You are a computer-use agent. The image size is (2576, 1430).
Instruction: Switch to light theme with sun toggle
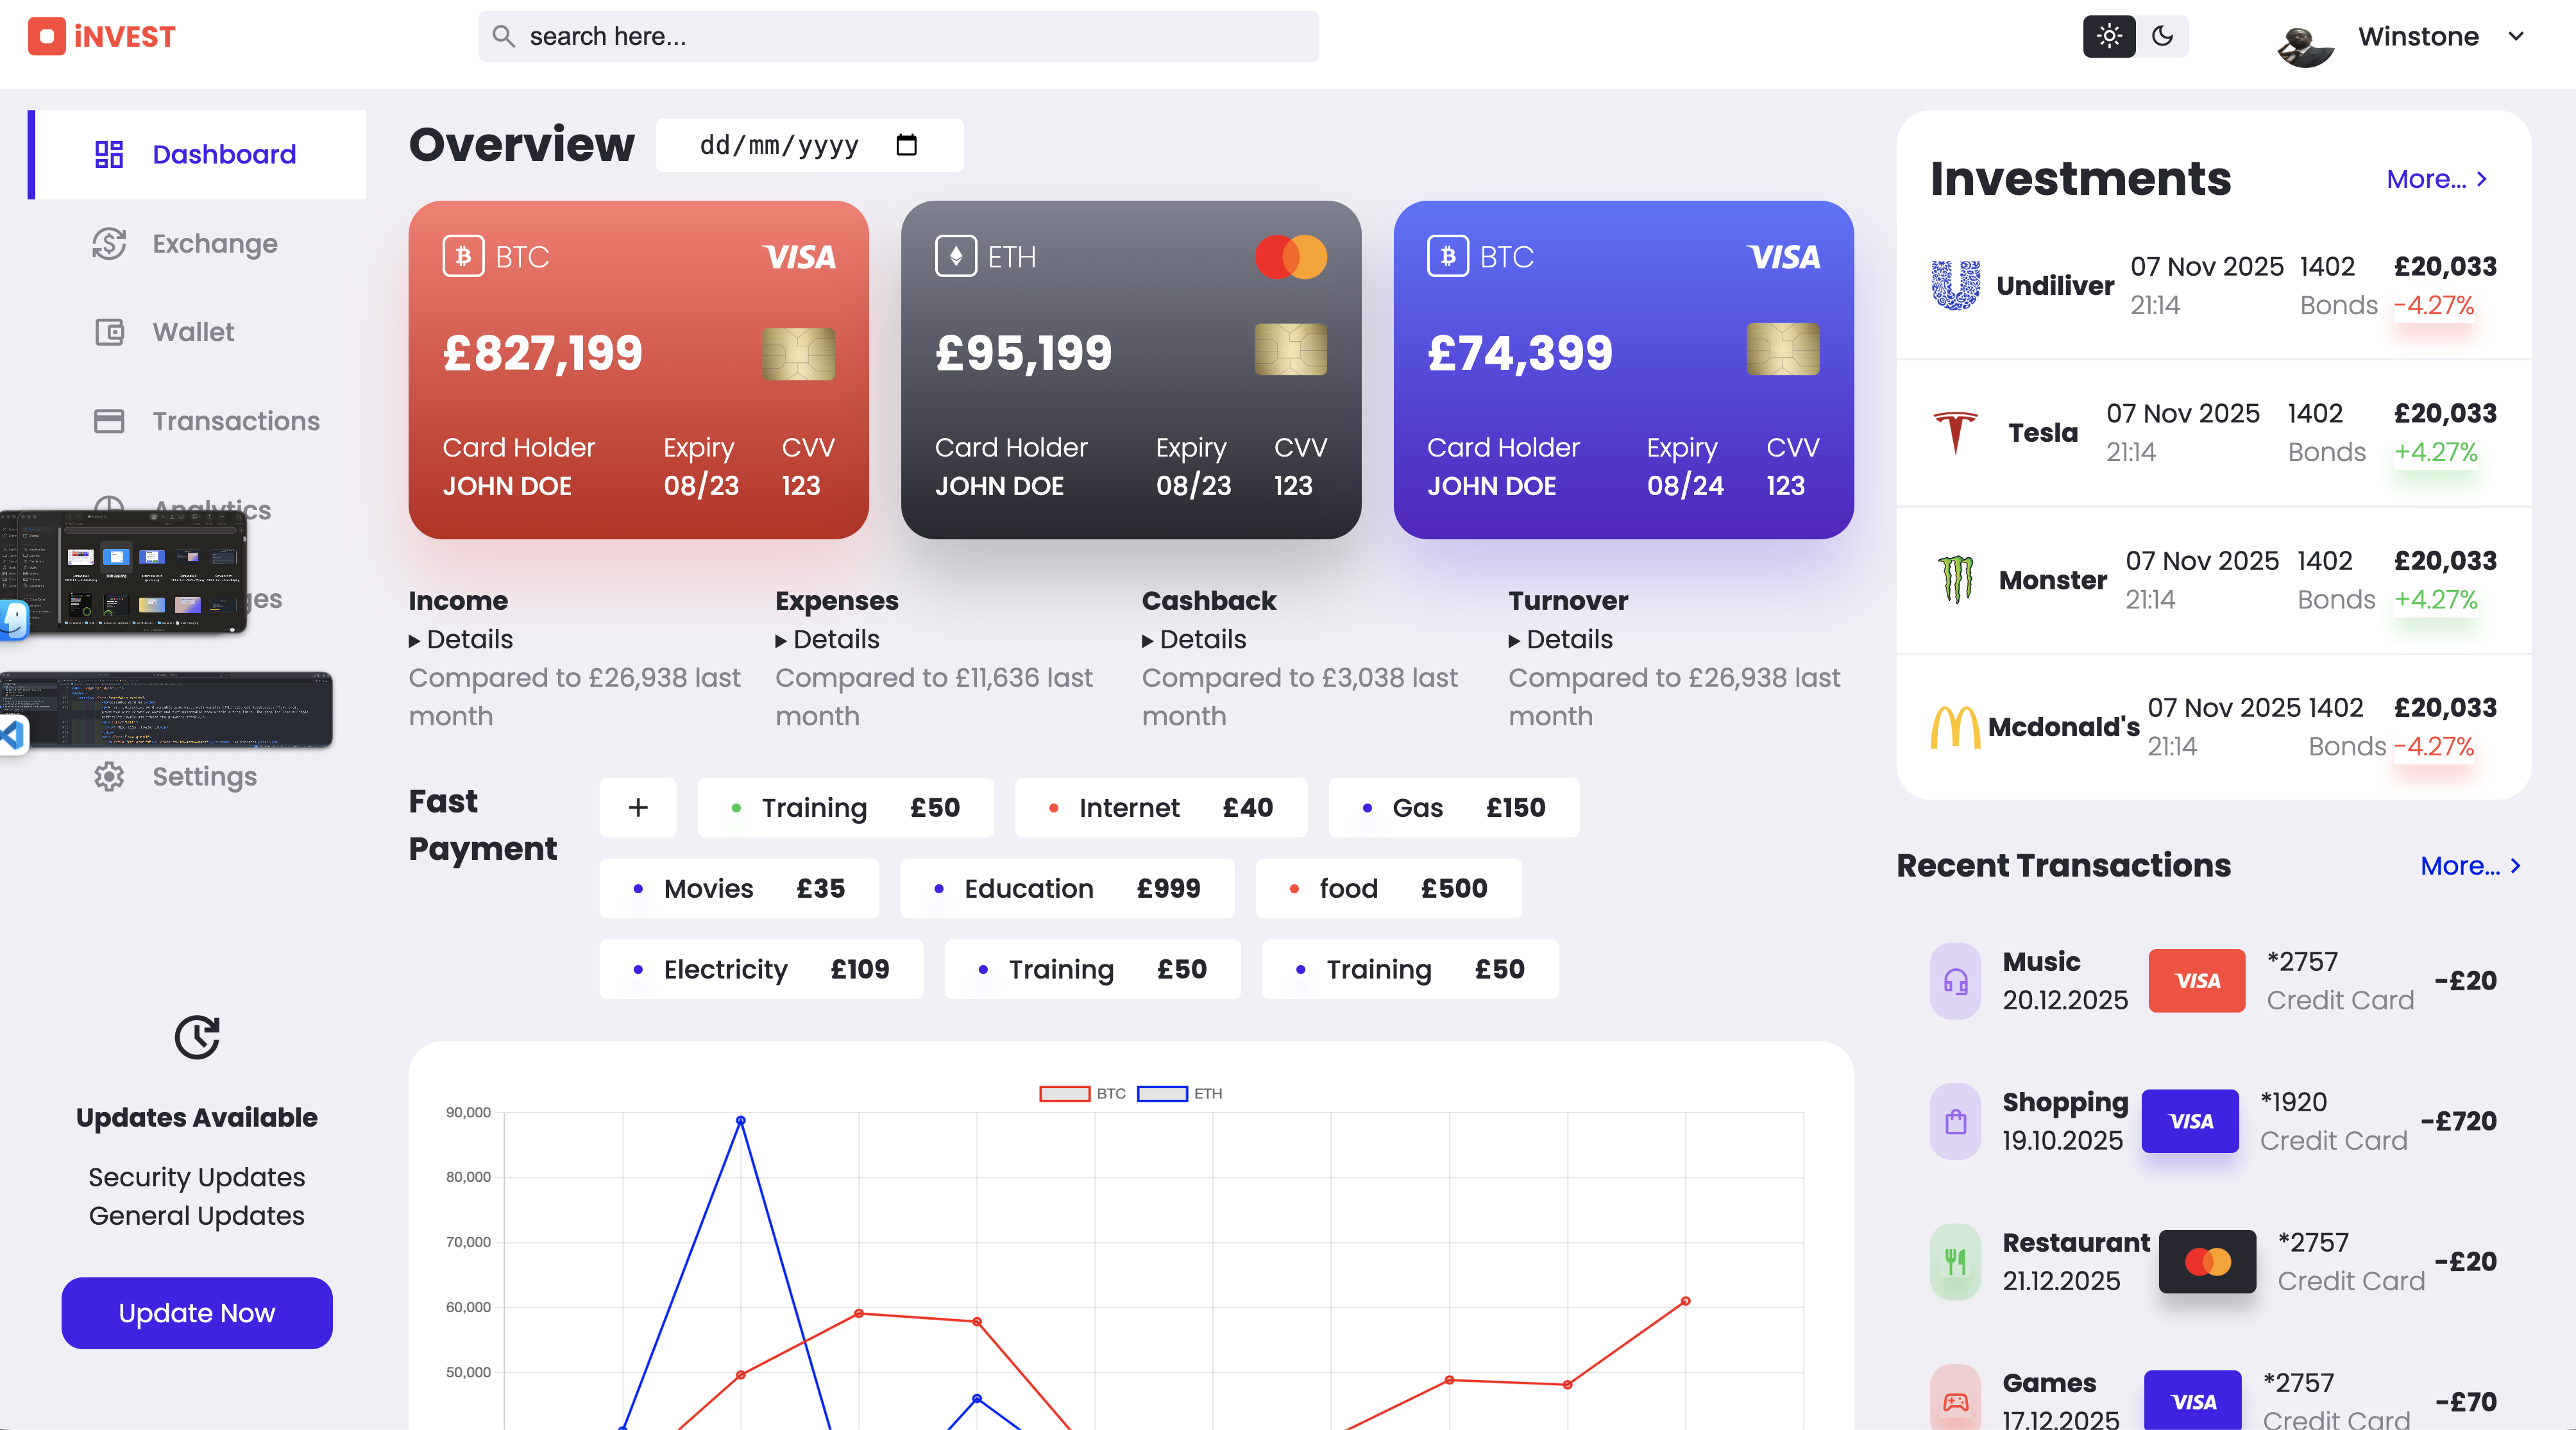coord(2109,37)
